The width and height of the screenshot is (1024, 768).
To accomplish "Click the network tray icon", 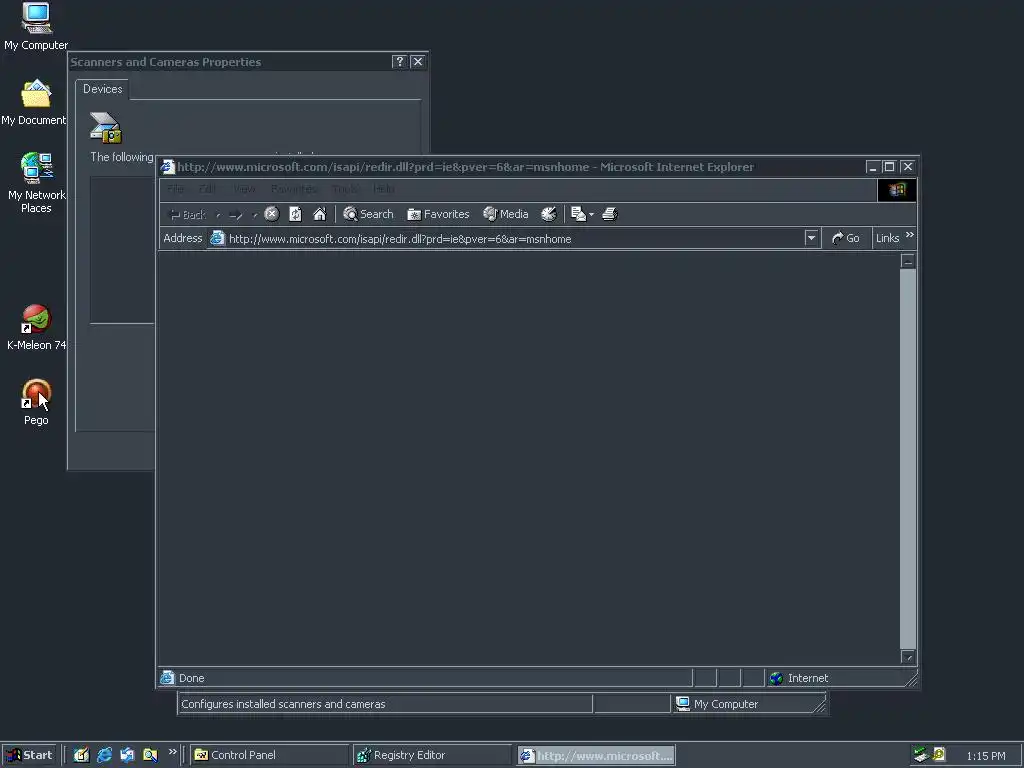I will pyautogui.click(x=921, y=755).
